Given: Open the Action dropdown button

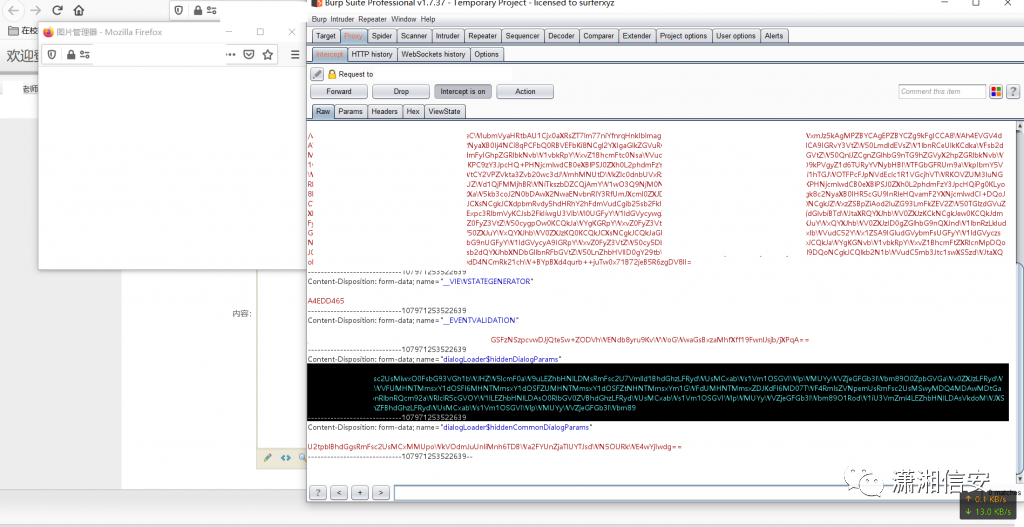Looking at the screenshot, I should tap(525, 91).
